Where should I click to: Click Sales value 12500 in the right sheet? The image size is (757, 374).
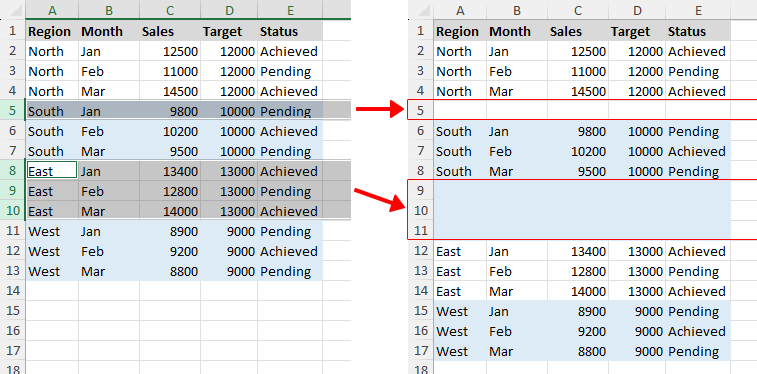coord(578,51)
